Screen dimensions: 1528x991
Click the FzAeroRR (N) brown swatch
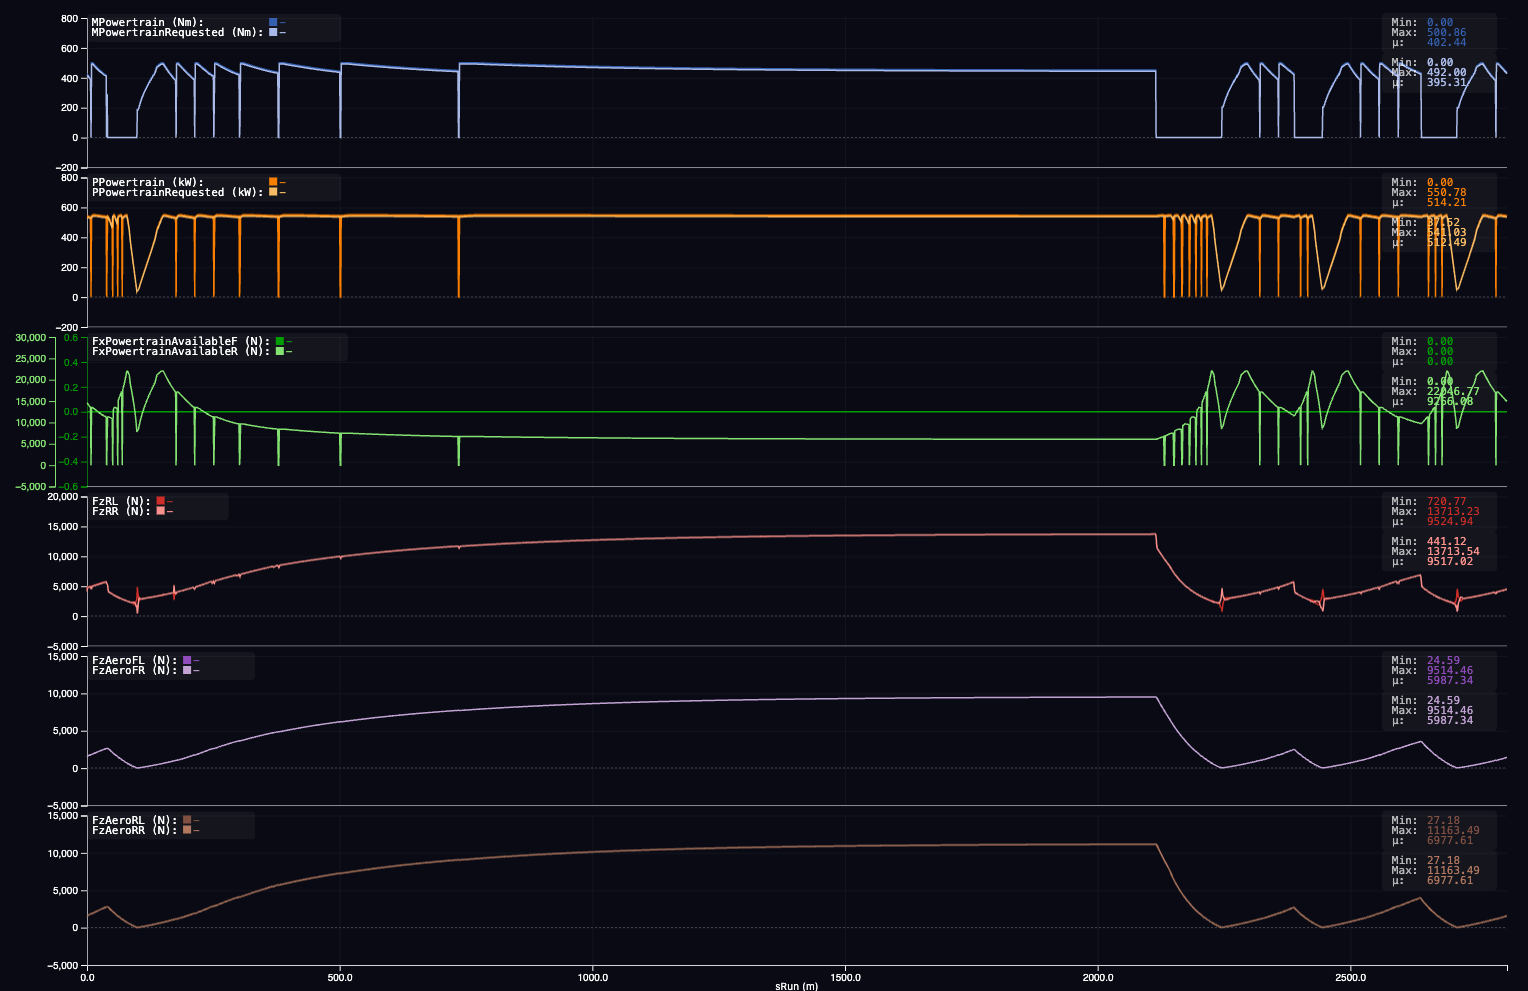[x=187, y=830]
